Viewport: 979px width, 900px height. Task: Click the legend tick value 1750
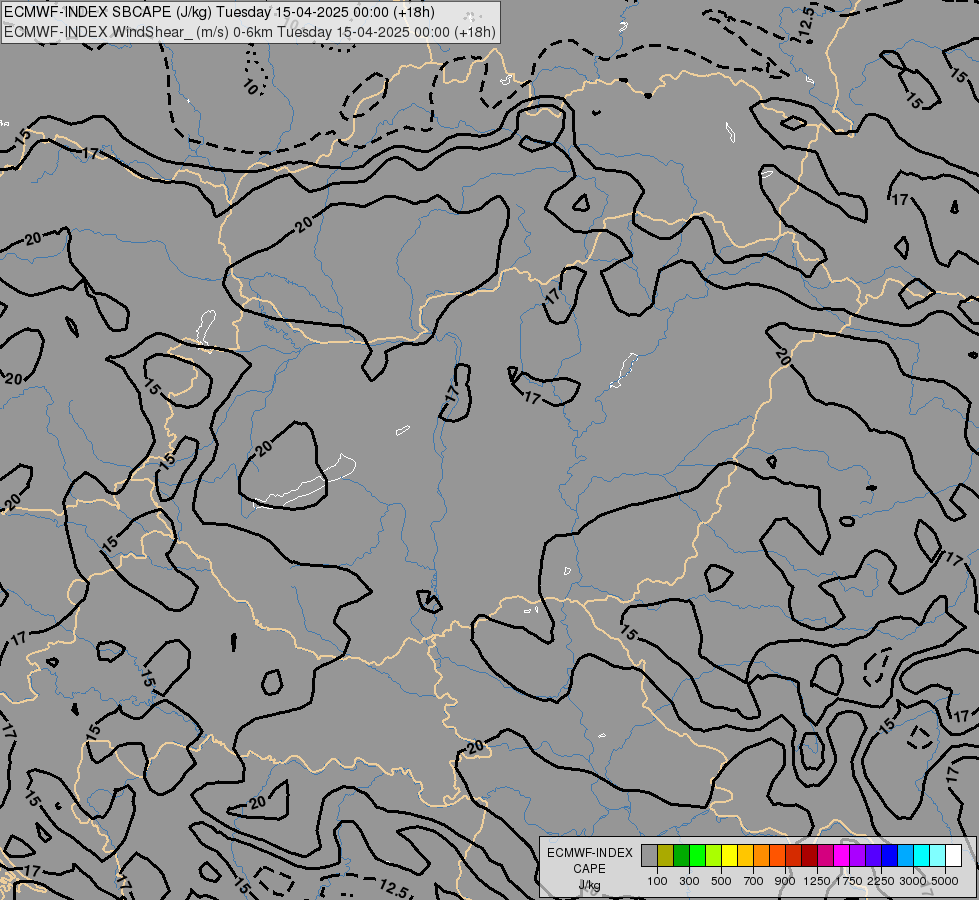point(849,881)
